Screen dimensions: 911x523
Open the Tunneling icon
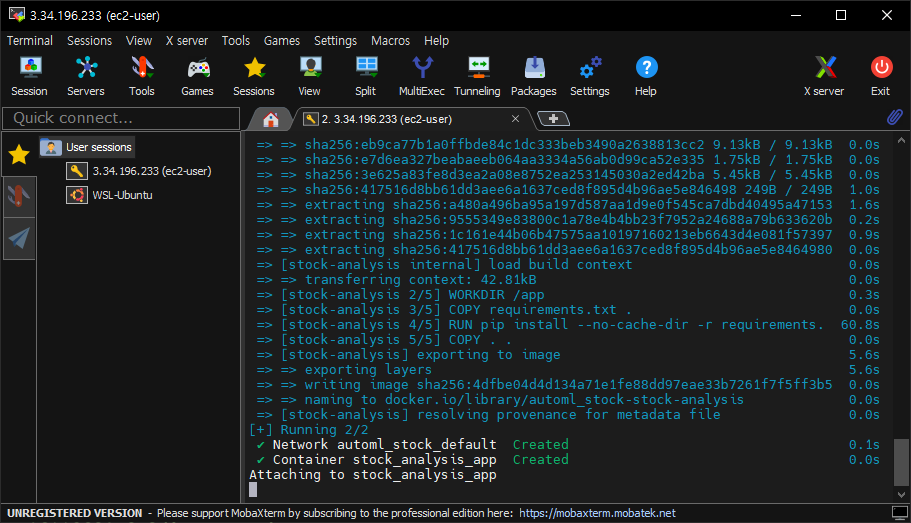[x=478, y=76]
